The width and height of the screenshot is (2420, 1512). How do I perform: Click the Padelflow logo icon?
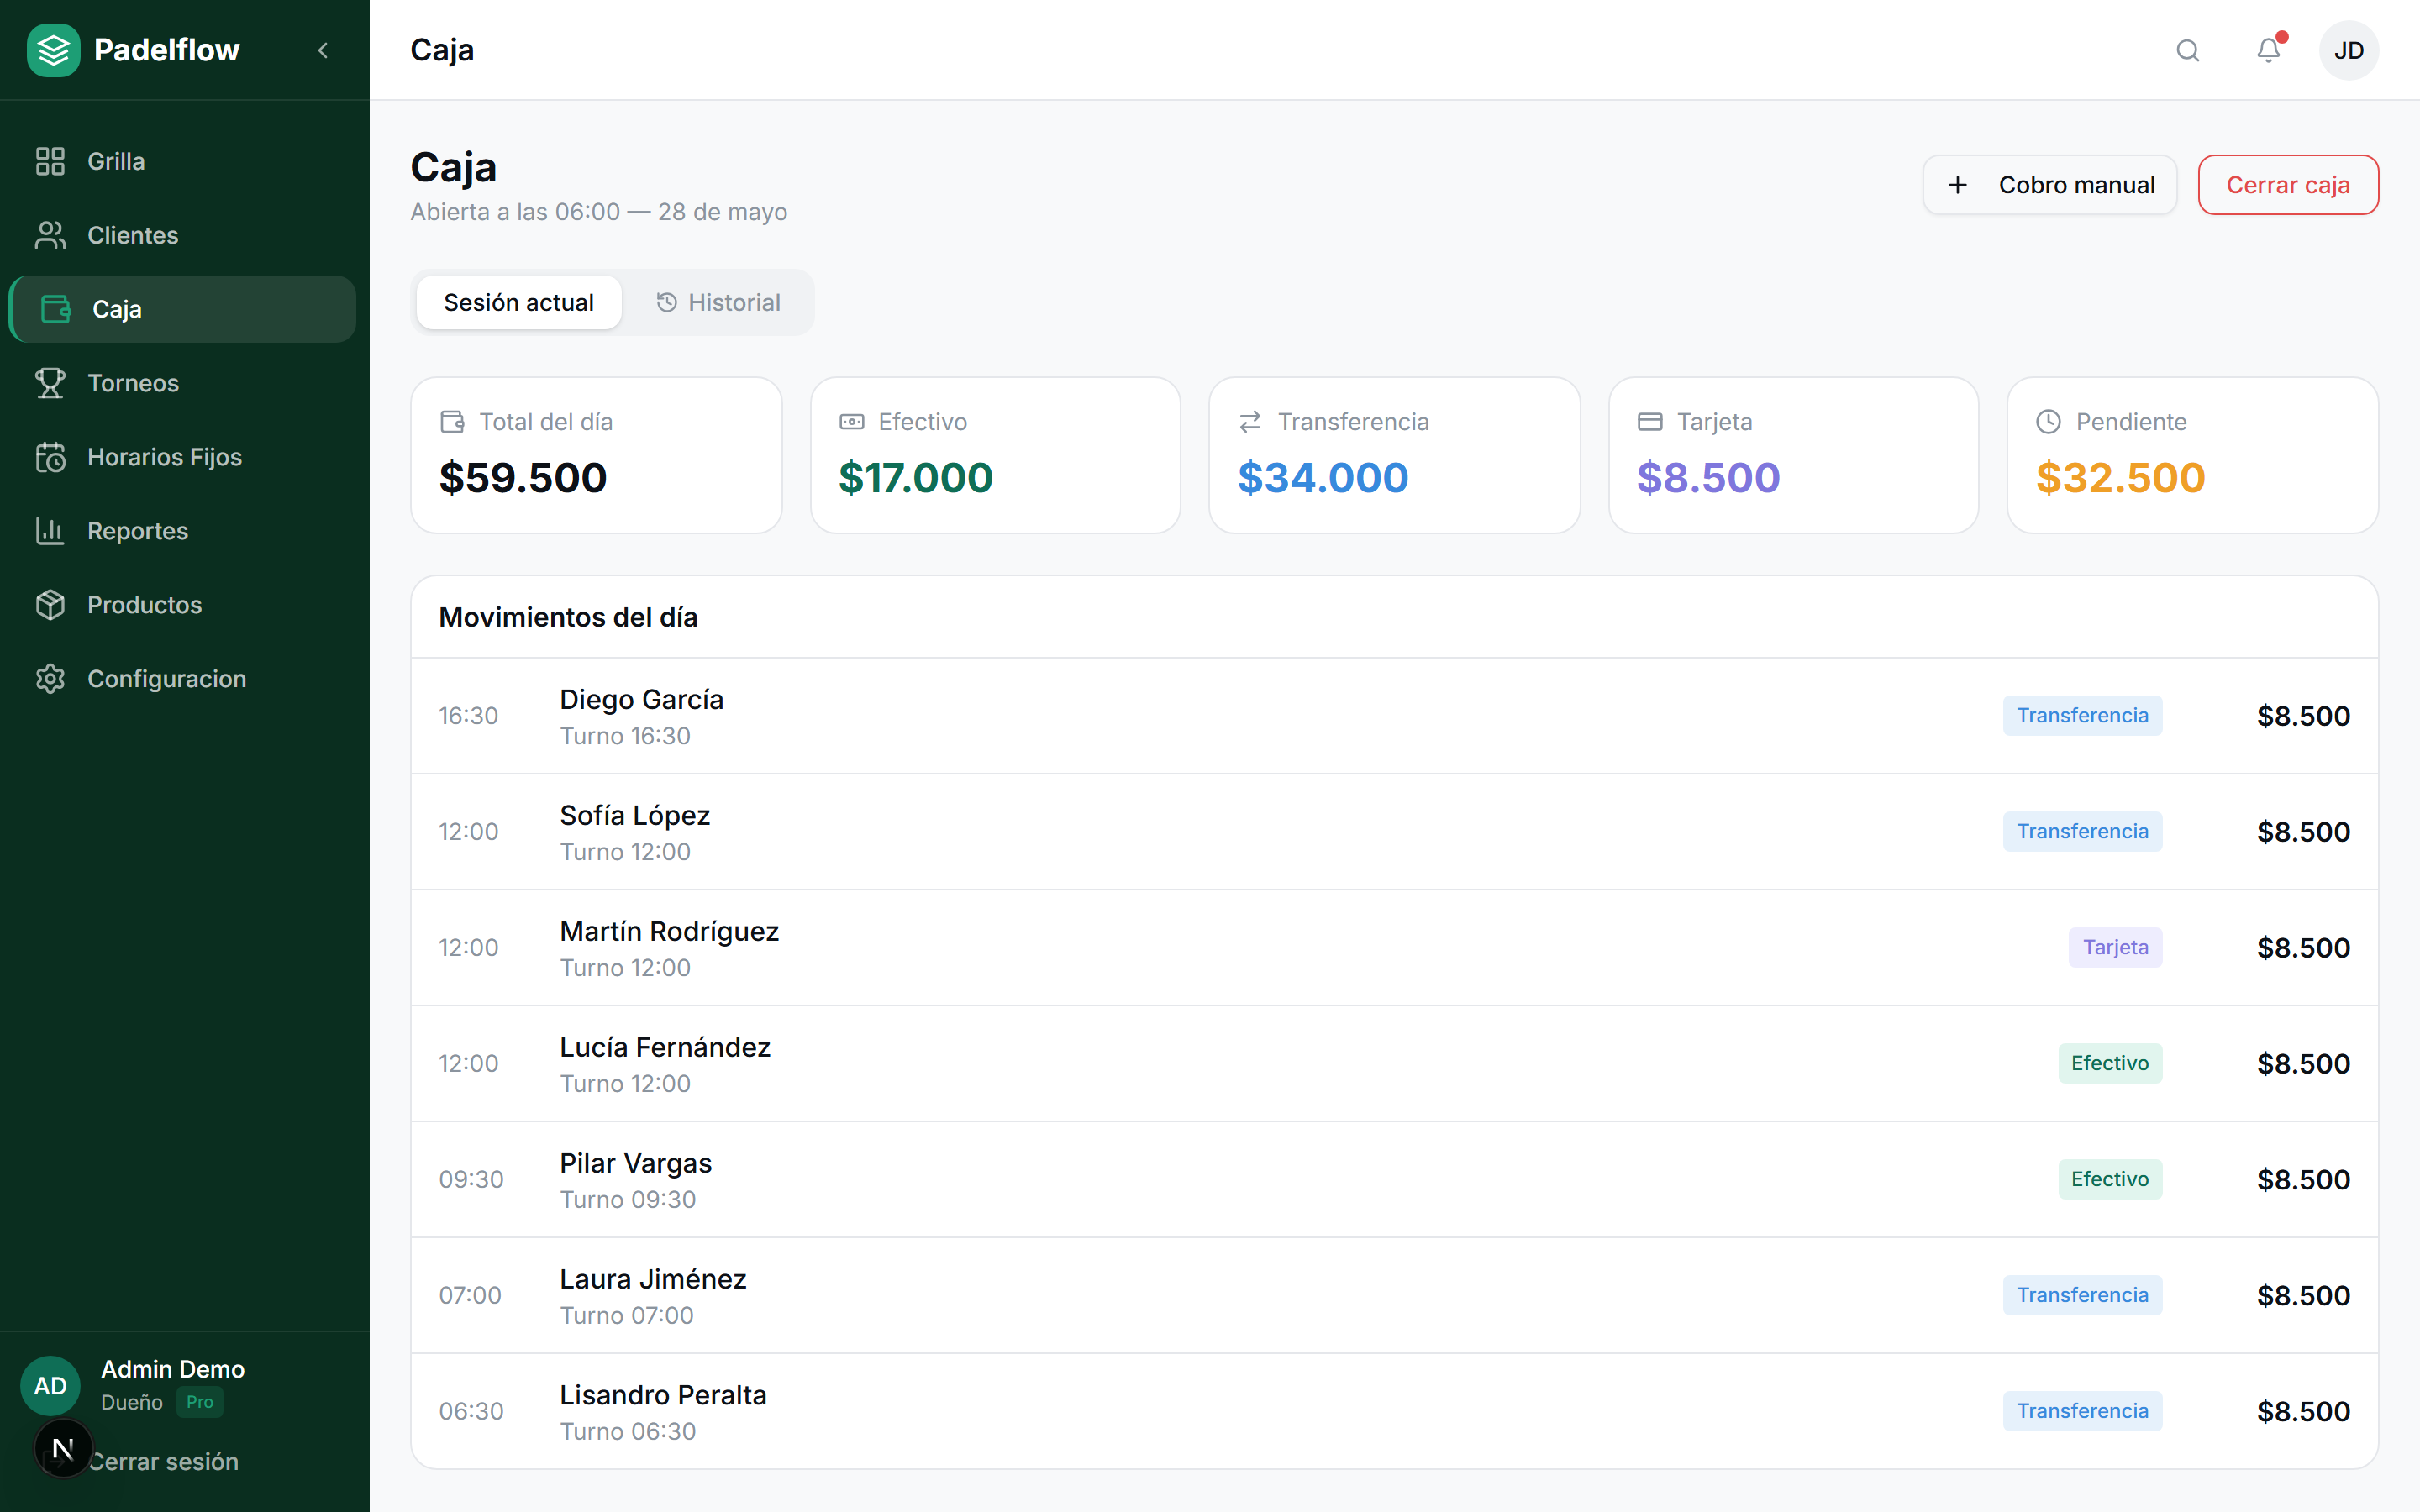tap(53, 50)
